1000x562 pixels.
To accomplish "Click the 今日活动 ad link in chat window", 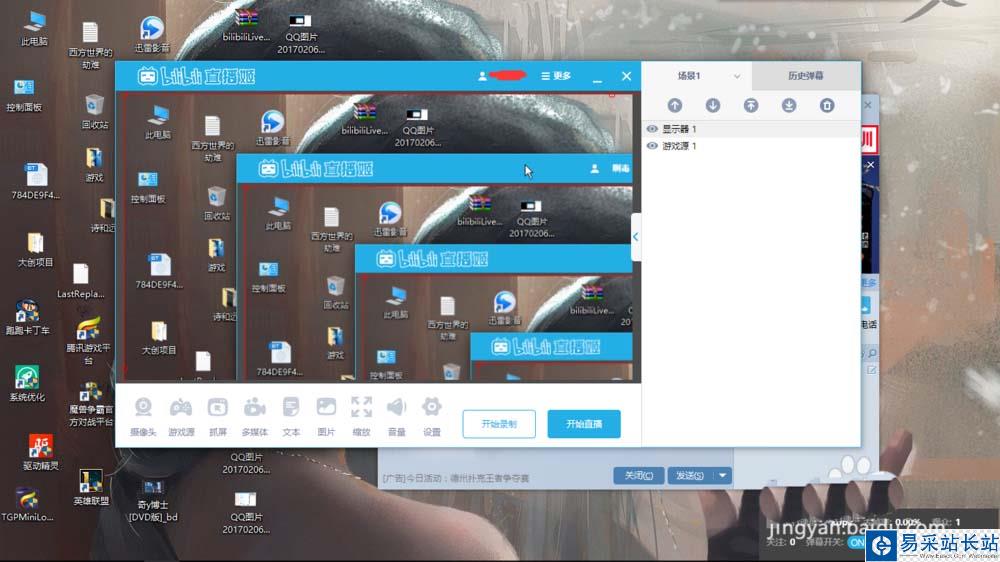I will (455, 478).
